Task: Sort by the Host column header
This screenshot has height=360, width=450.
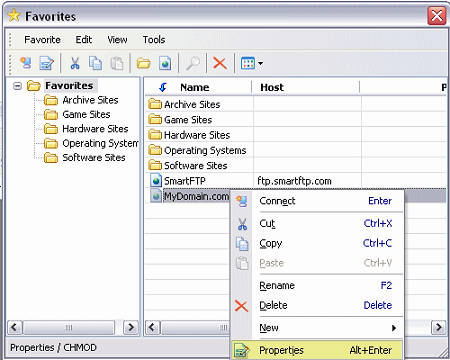Action: [x=272, y=87]
